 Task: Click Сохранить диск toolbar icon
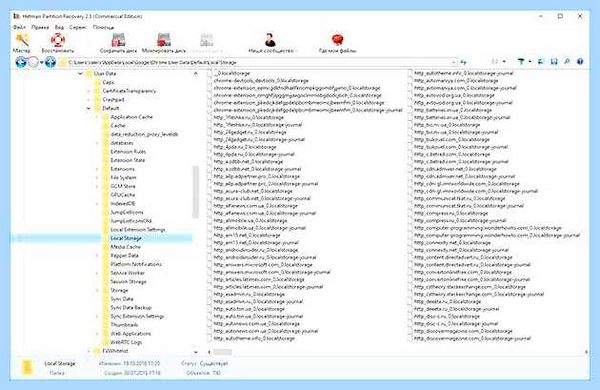118,40
